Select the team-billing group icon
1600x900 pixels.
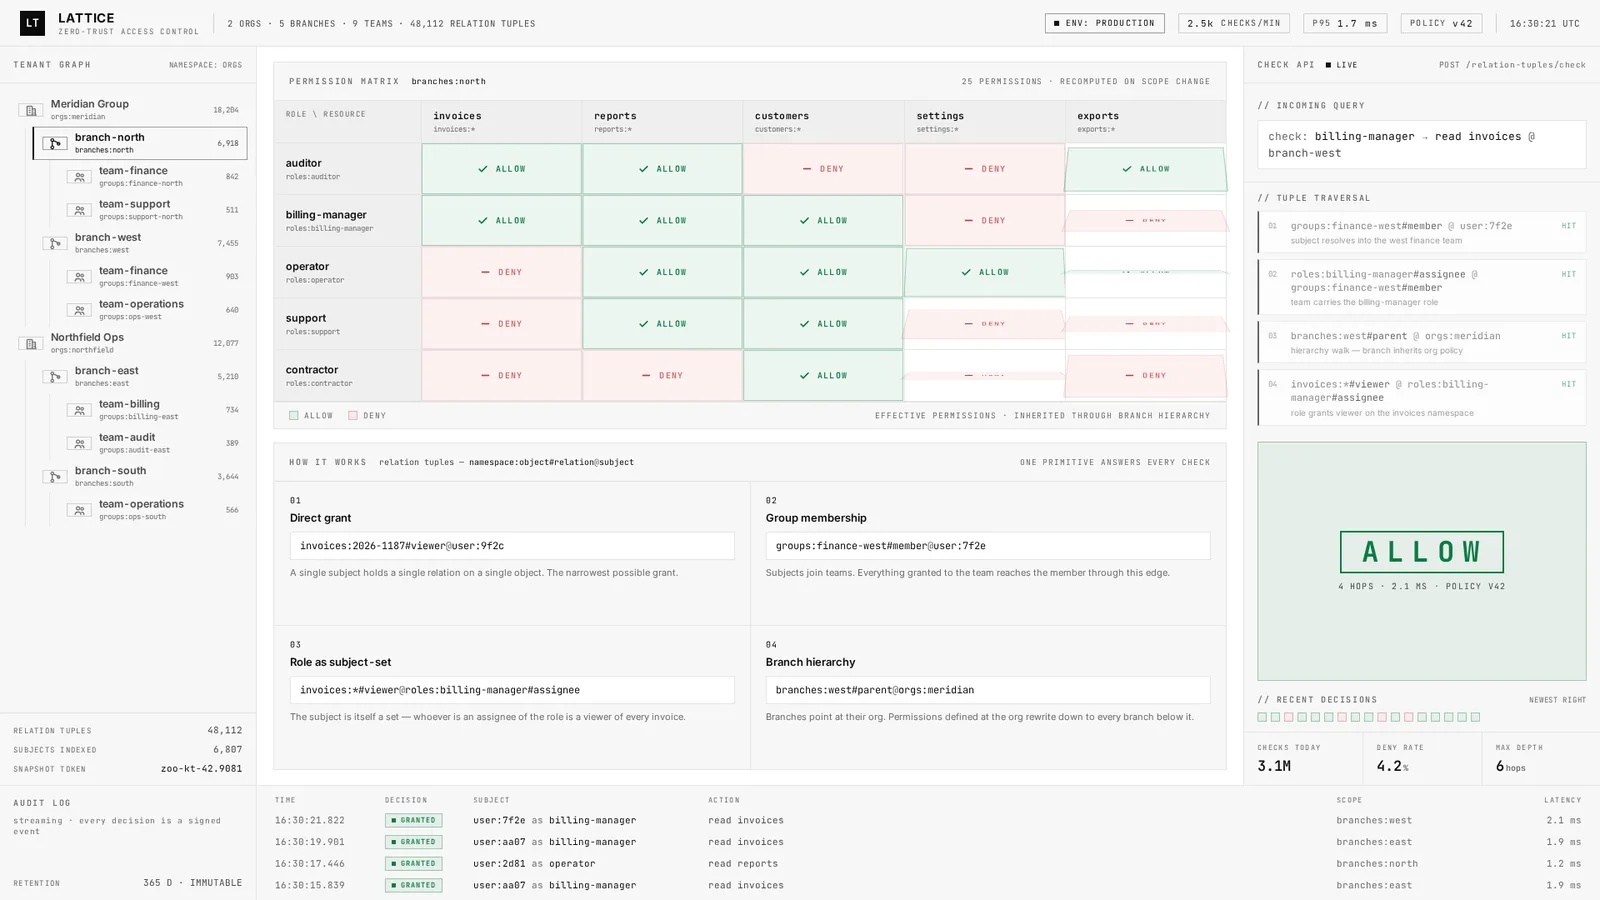tap(79, 410)
